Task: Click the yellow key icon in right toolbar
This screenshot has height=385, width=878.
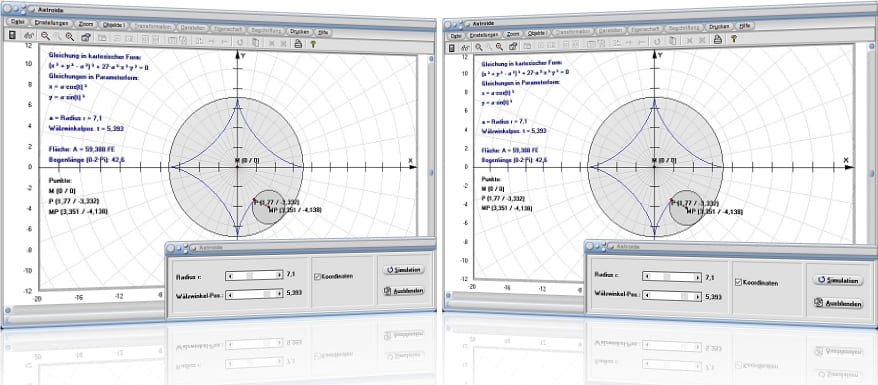Action: [734, 39]
